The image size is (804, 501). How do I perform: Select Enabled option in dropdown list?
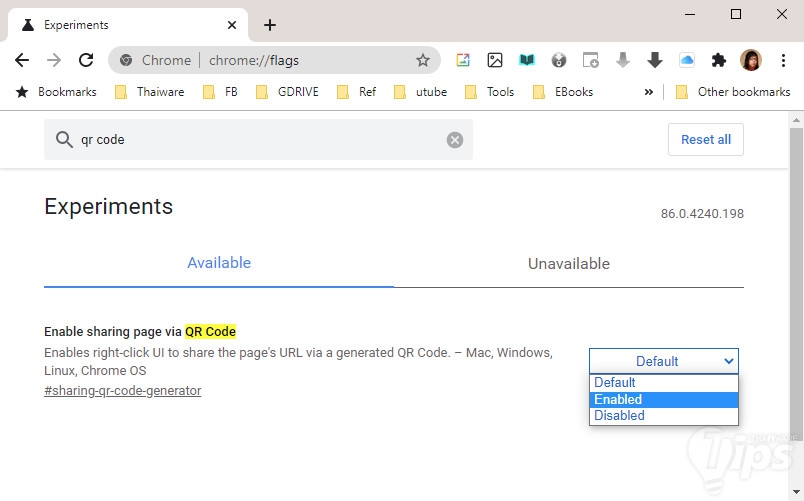pos(664,399)
